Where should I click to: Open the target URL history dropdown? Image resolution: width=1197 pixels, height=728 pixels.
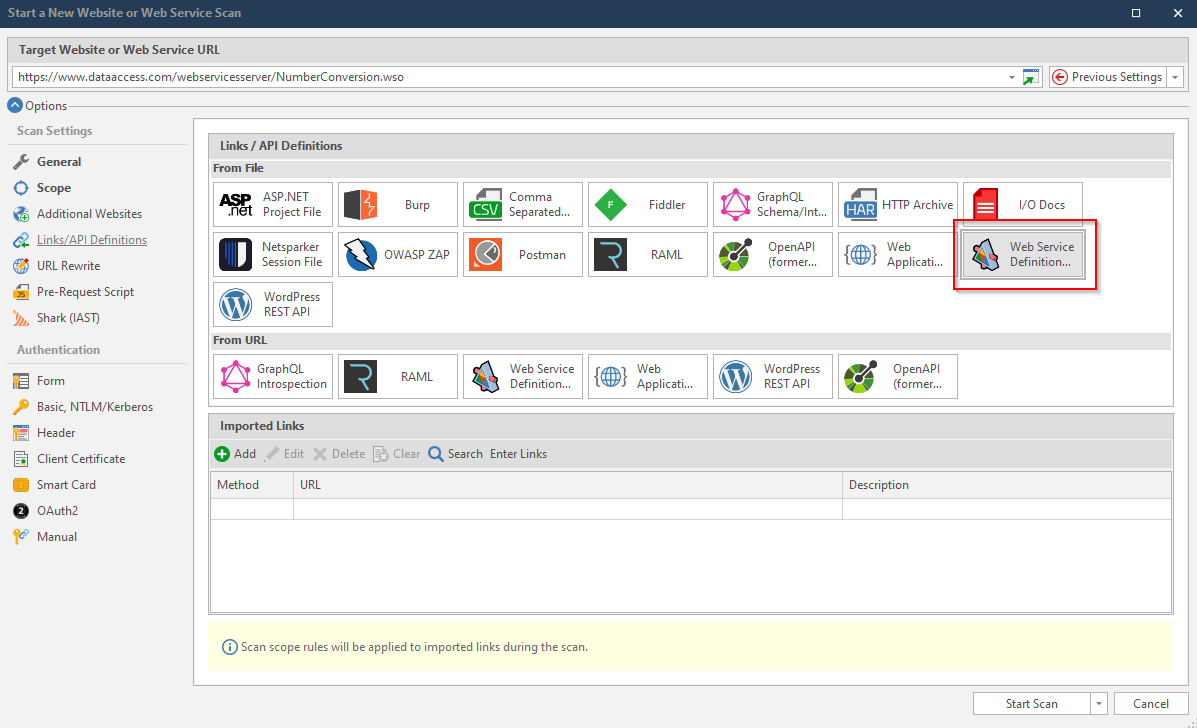coord(1010,76)
